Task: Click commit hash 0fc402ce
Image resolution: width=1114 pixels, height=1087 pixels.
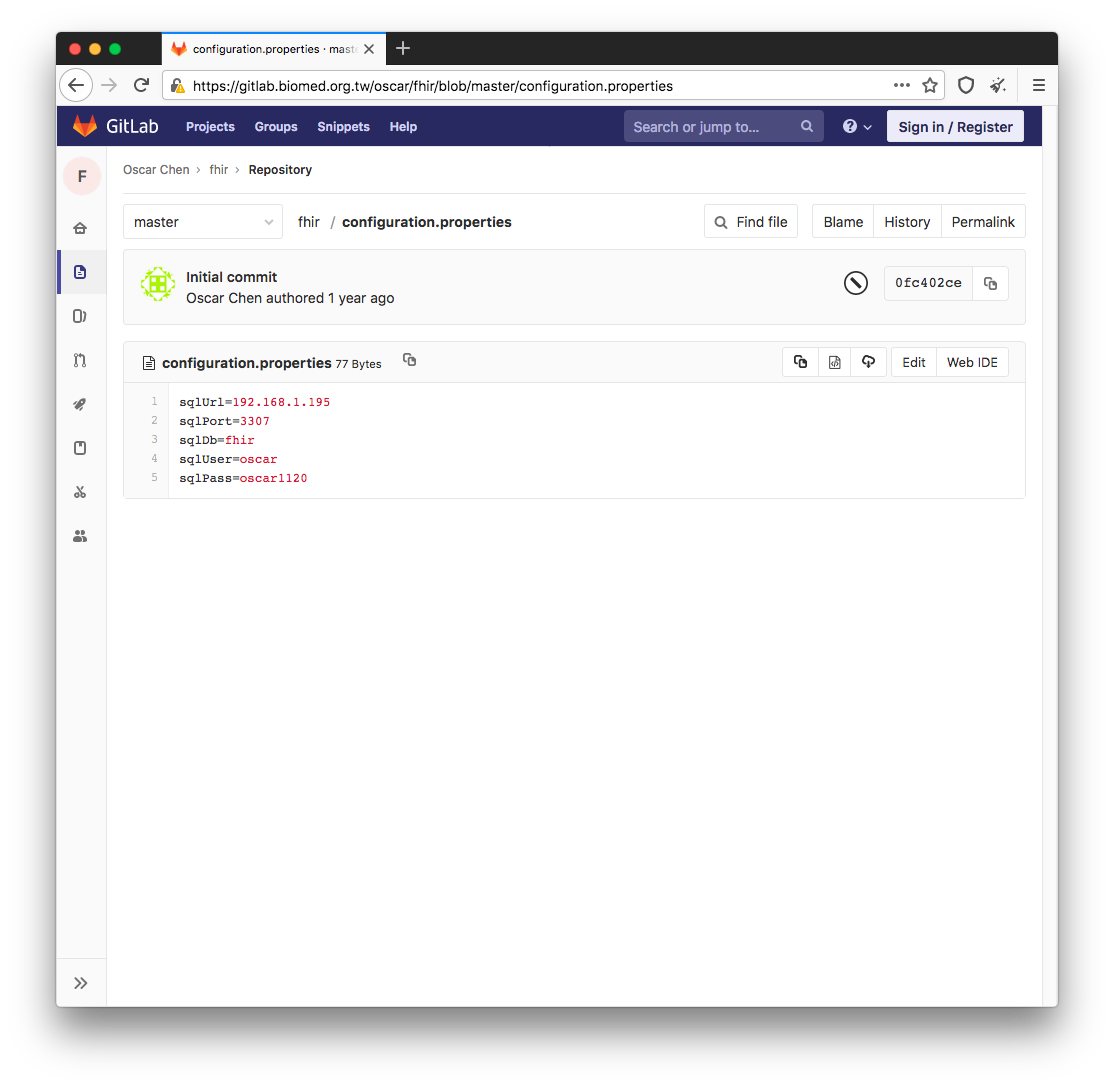Action: tap(928, 283)
